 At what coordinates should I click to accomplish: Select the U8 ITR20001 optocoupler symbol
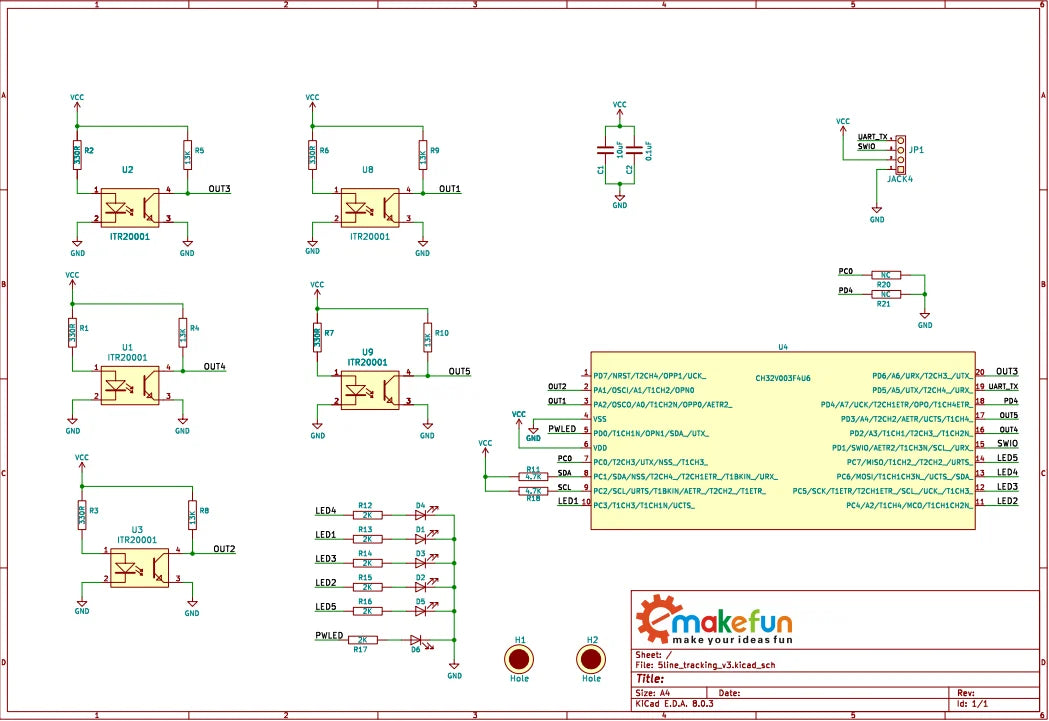[370, 208]
